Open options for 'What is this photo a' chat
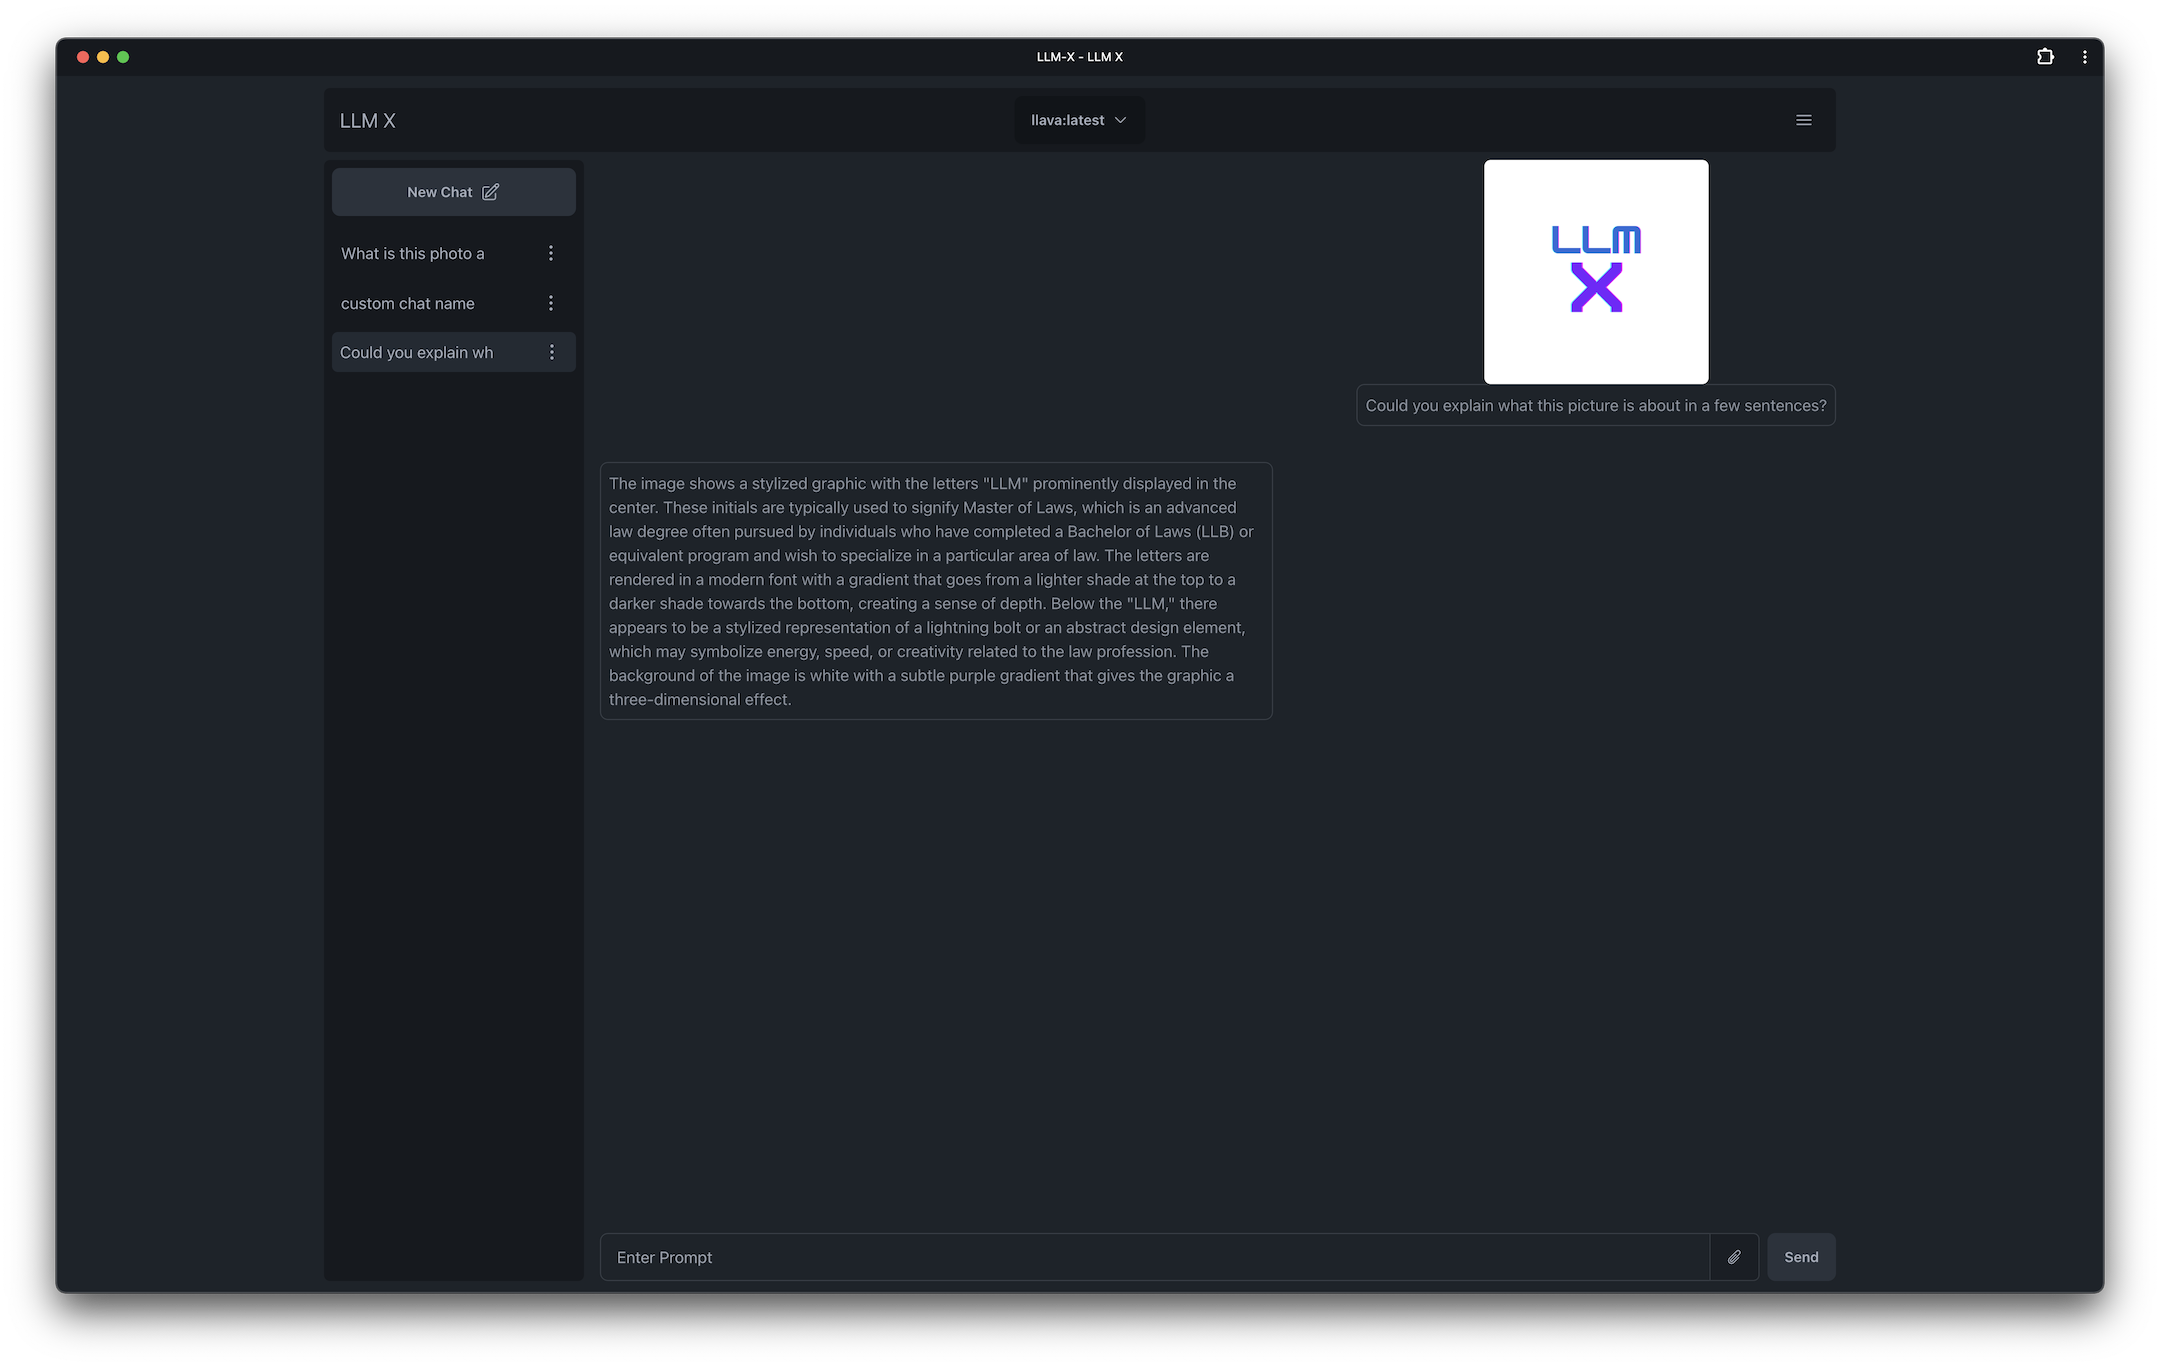2160x1367 pixels. click(x=550, y=253)
